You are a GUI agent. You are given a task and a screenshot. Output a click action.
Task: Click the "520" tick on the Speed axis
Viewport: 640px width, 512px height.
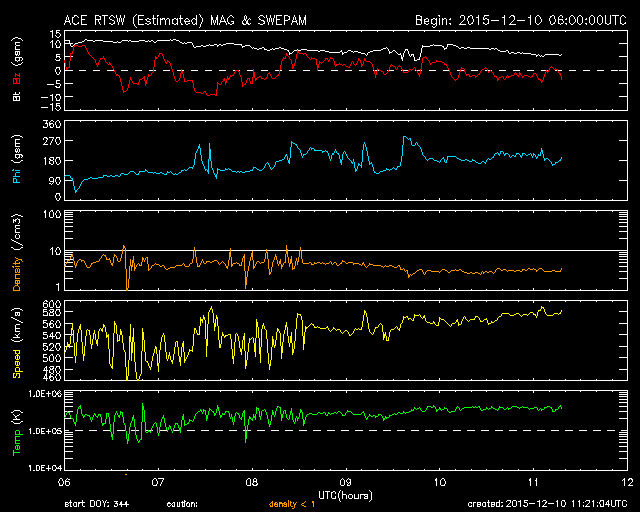point(52,347)
